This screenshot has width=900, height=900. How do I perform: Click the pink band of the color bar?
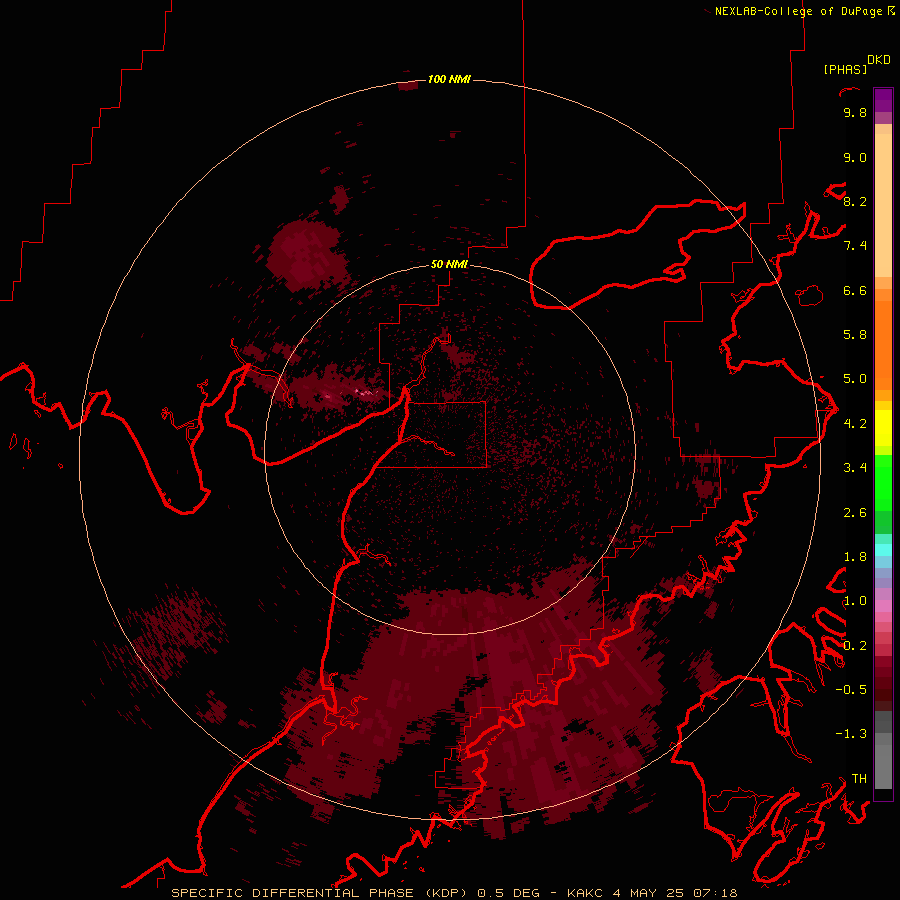click(883, 606)
